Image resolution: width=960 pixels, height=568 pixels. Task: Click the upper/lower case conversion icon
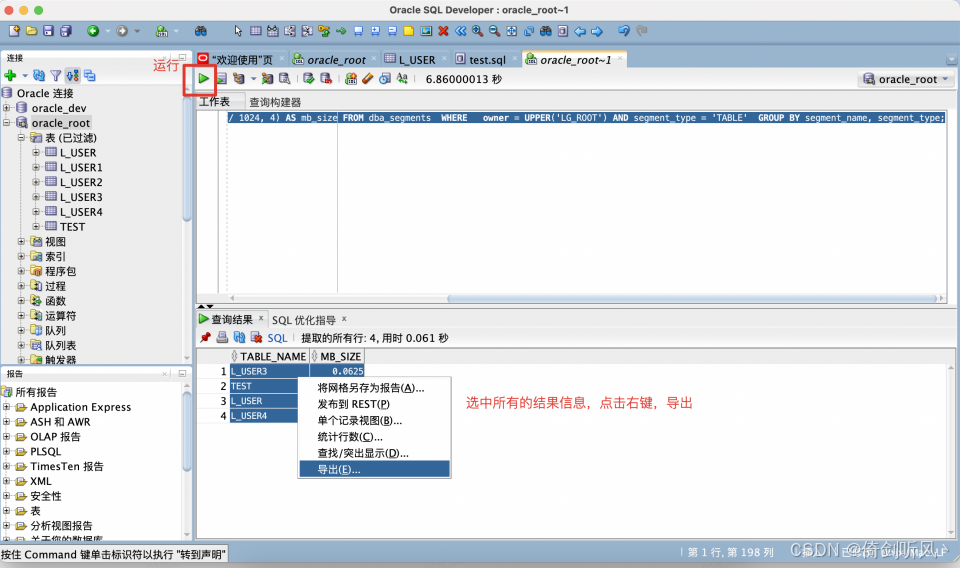[x=402, y=78]
